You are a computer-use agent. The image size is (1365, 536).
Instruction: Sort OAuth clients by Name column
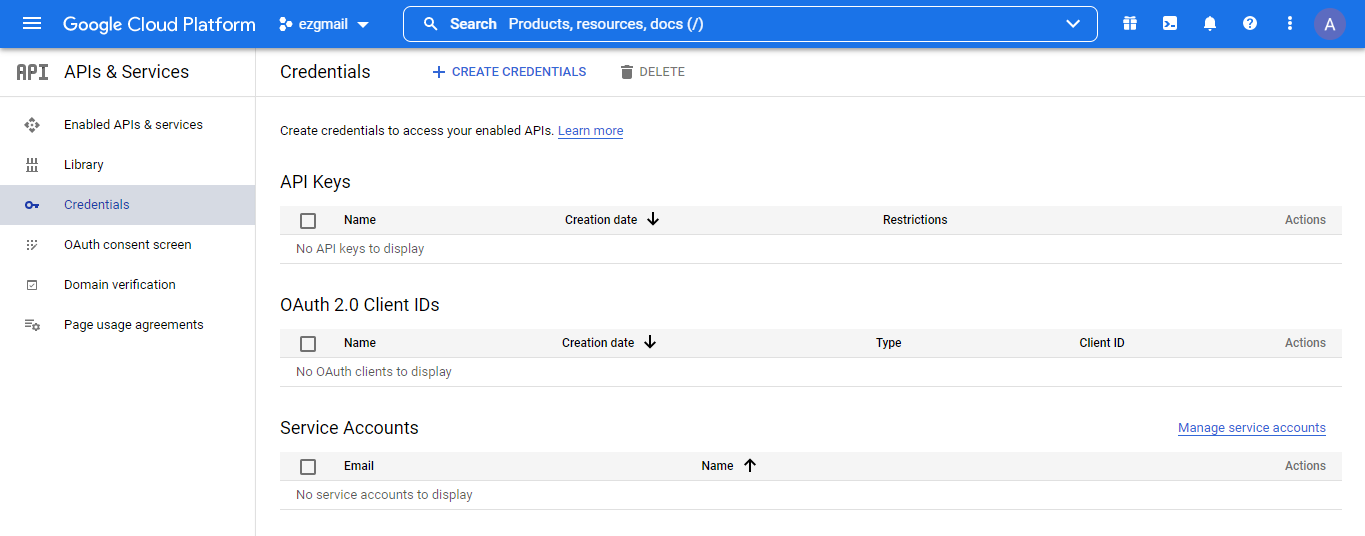coord(360,343)
